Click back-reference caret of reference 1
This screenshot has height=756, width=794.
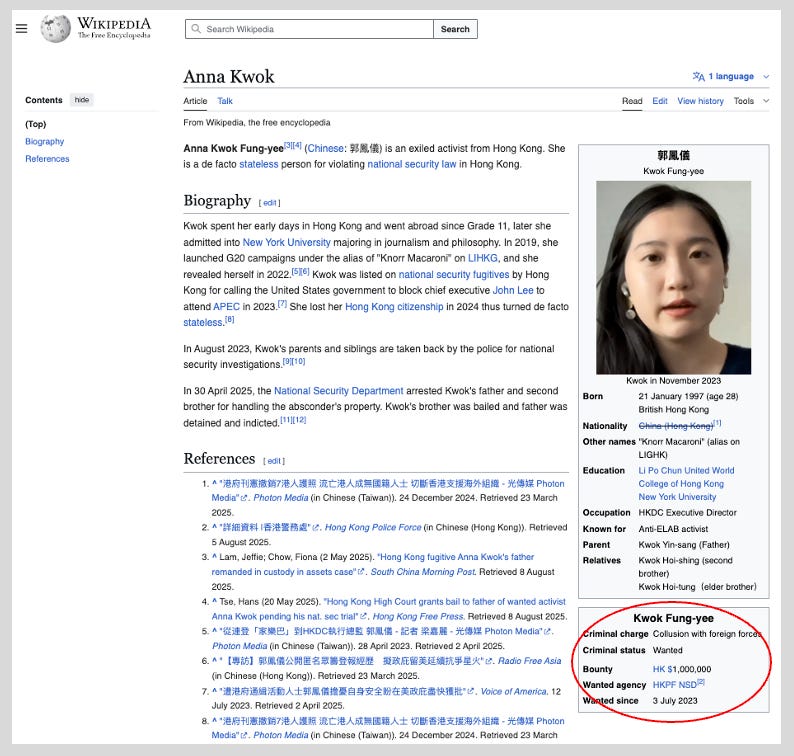tap(214, 483)
